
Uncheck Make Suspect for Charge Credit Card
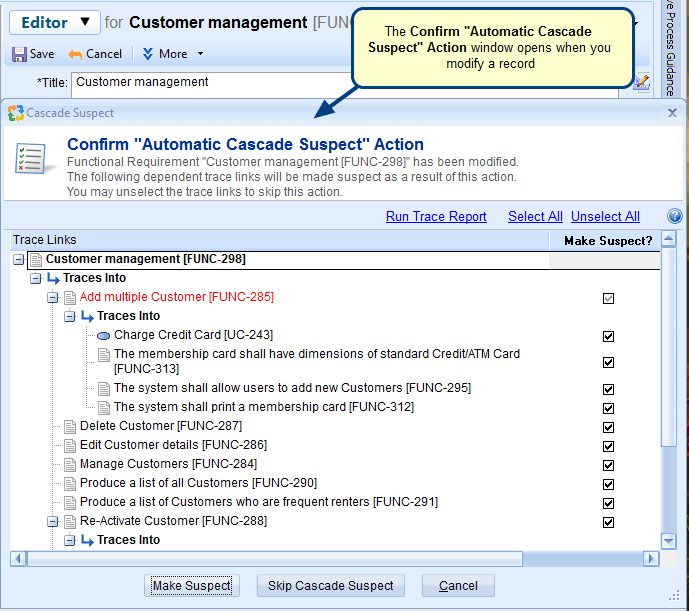click(608, 337)
